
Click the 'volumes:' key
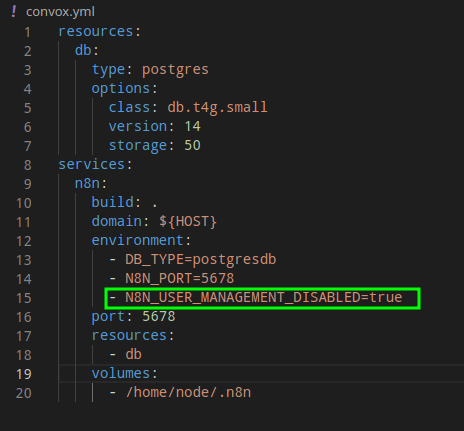[125, 373]
